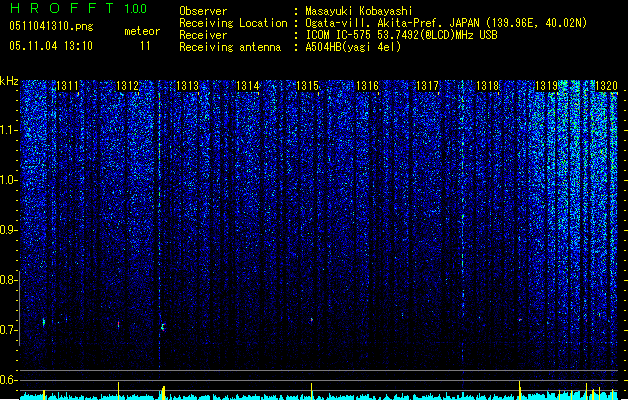Click the meteor echo at 1315
This screenshot has height=400, width=629.
click(x=311, y=320)
